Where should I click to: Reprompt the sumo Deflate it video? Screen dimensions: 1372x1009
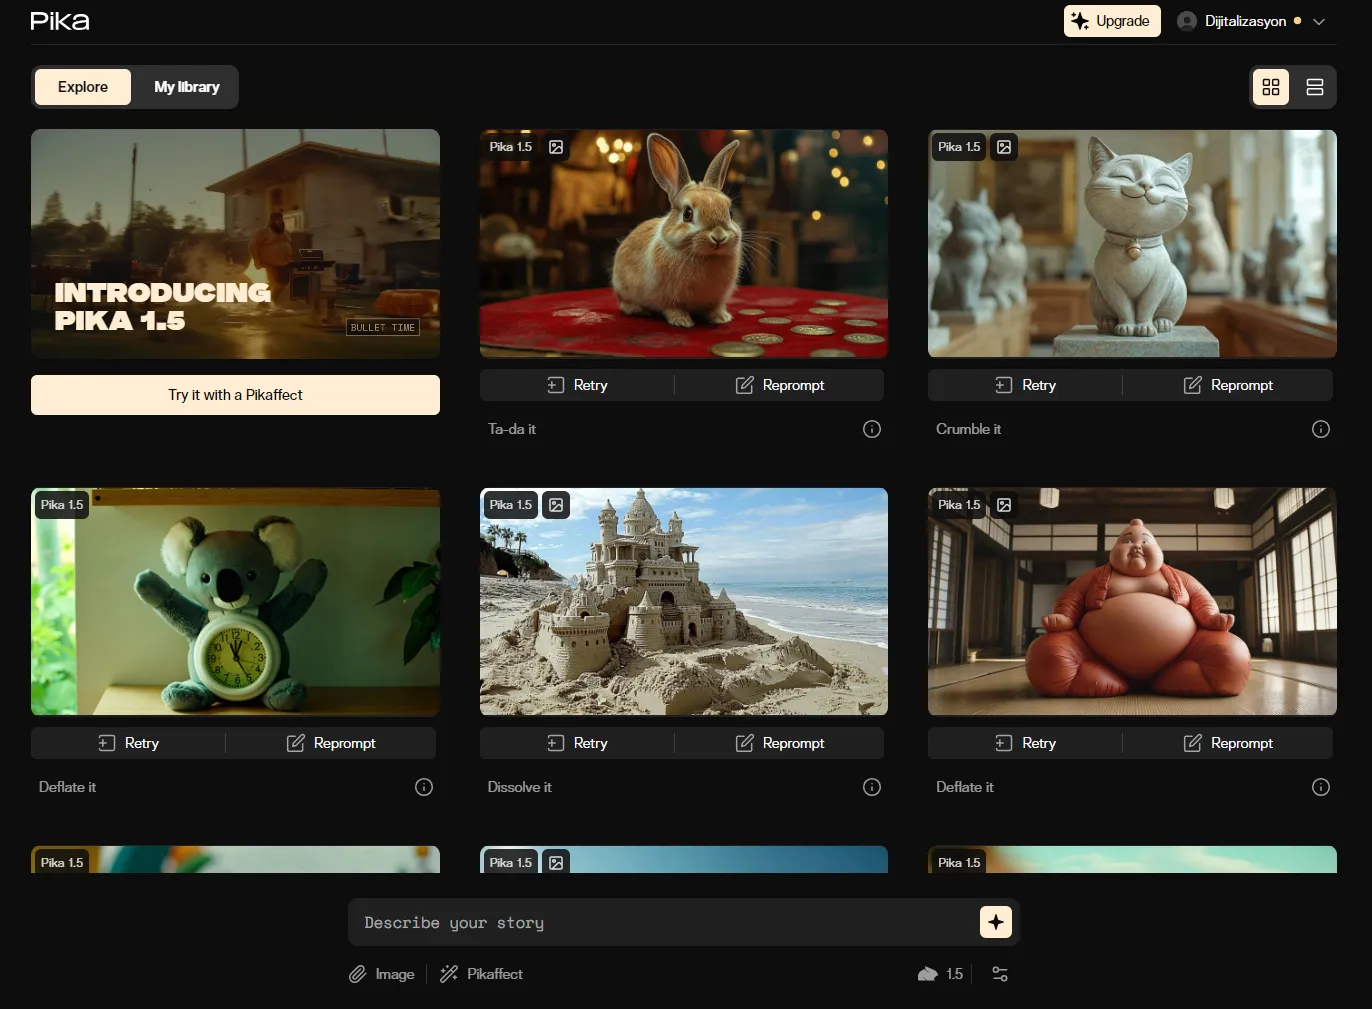1228,743
